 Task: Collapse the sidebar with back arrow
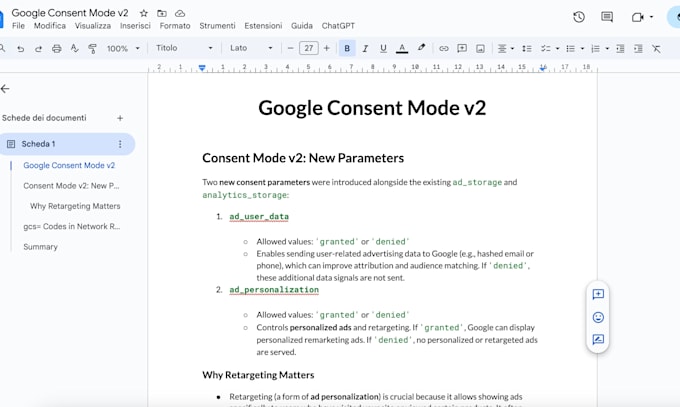5,89
